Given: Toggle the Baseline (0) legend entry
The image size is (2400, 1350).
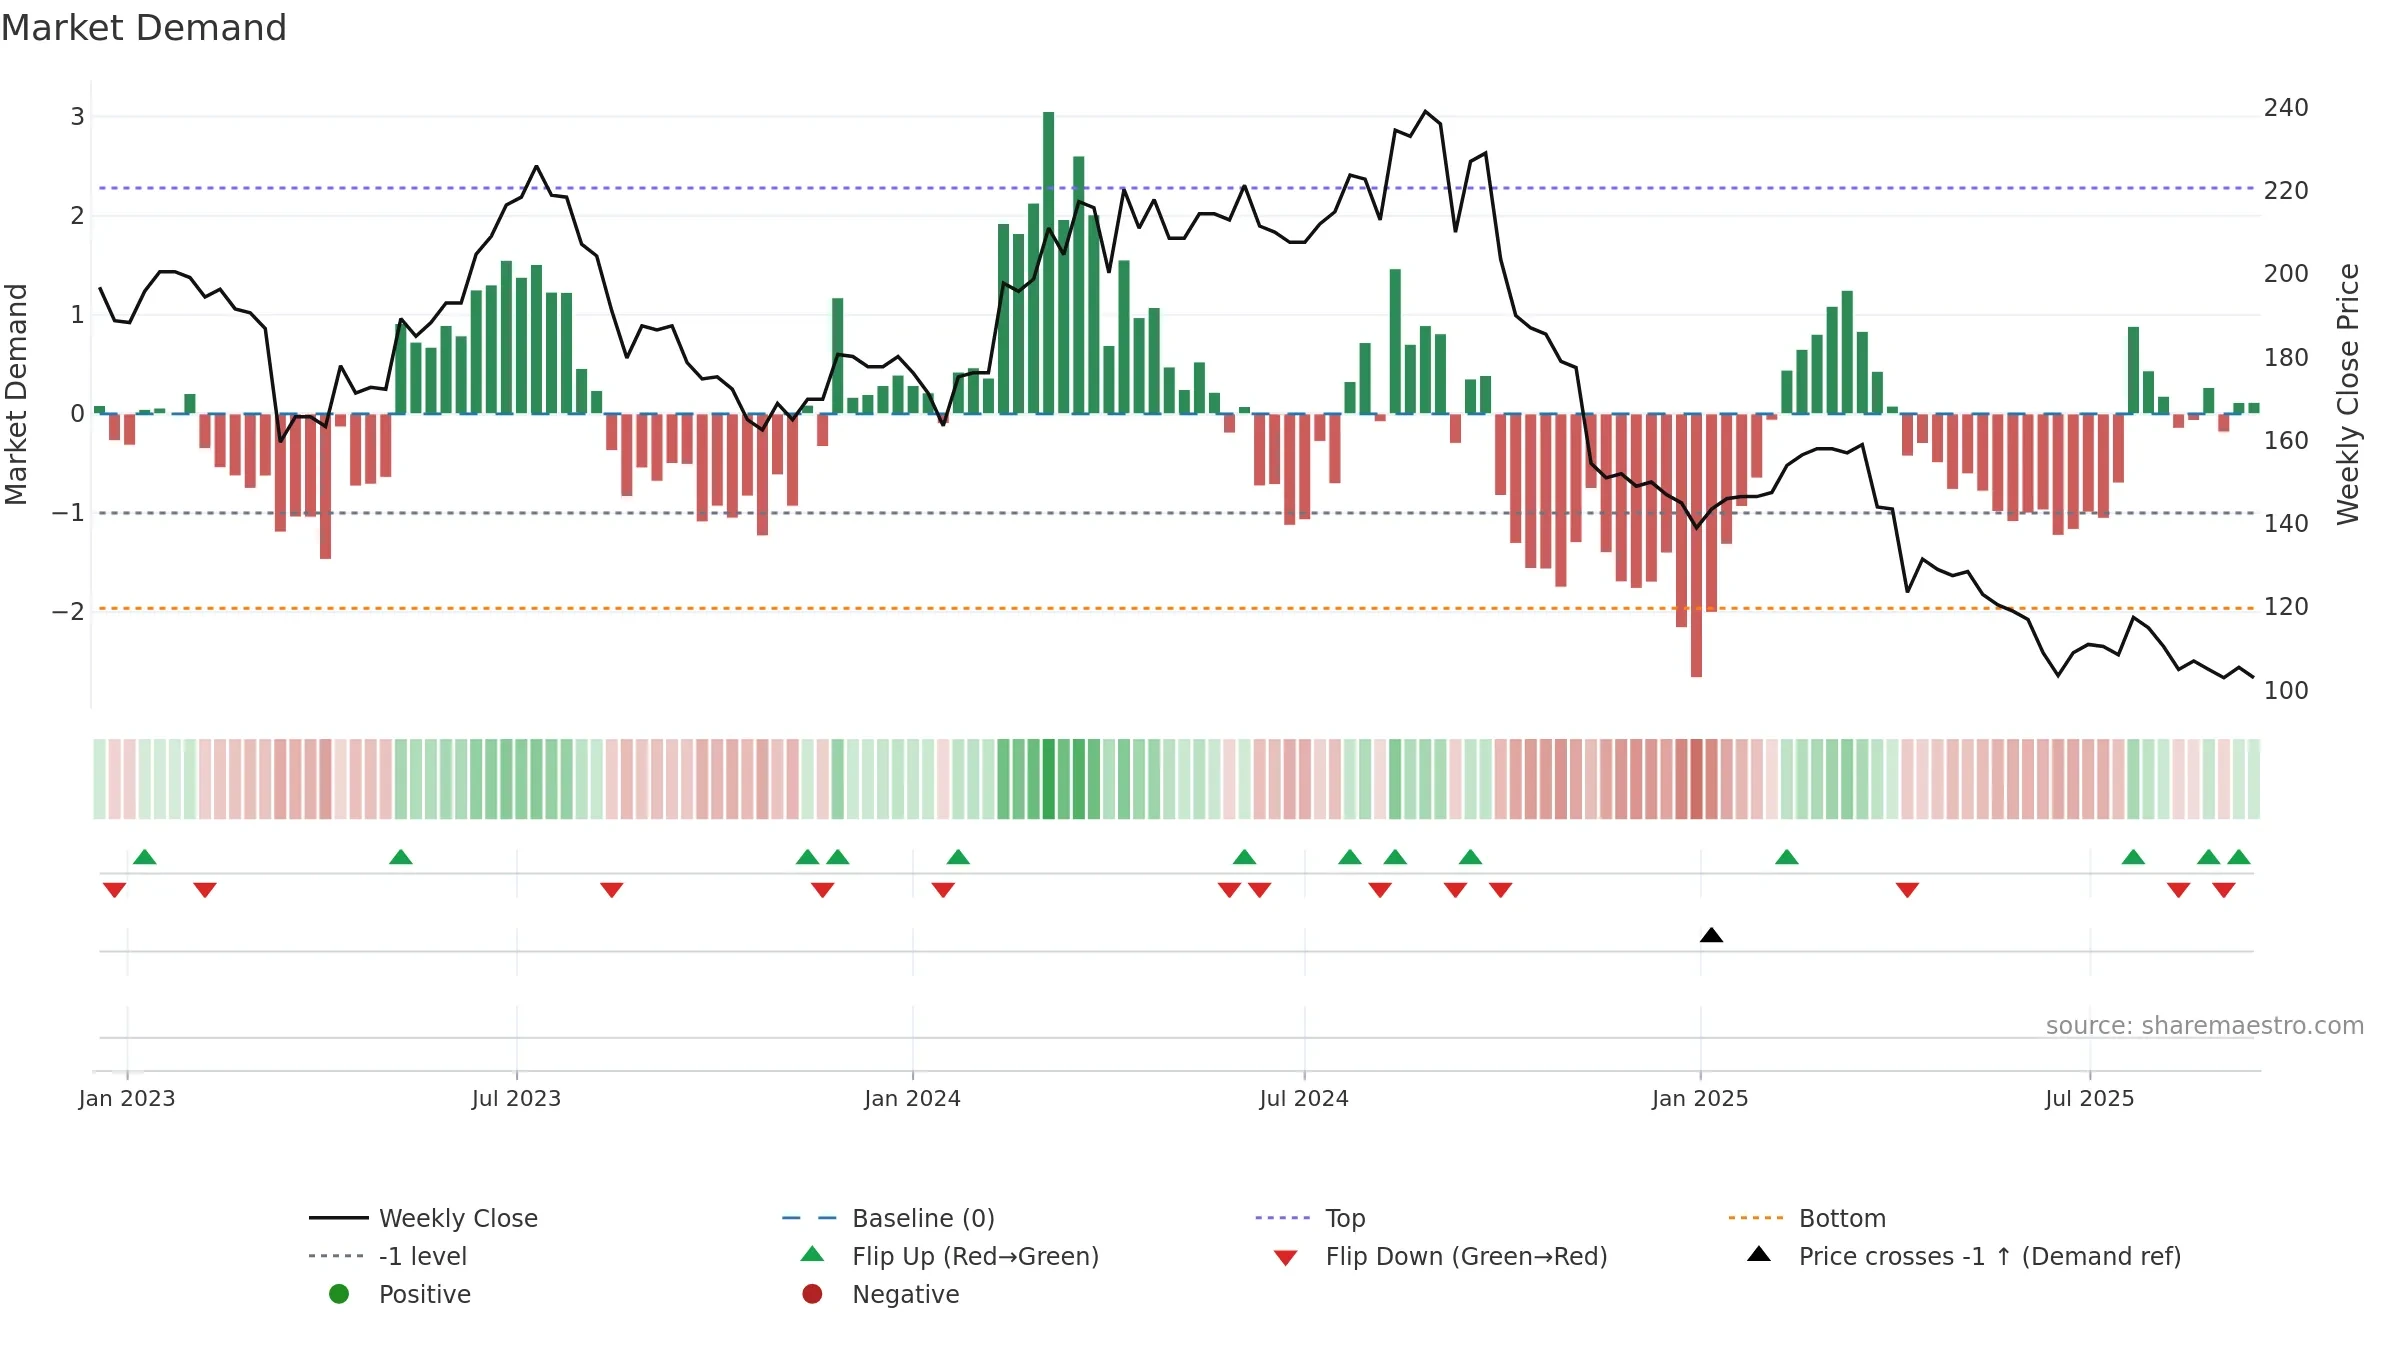Looking at the screenshot, I should click(888, 1218).
